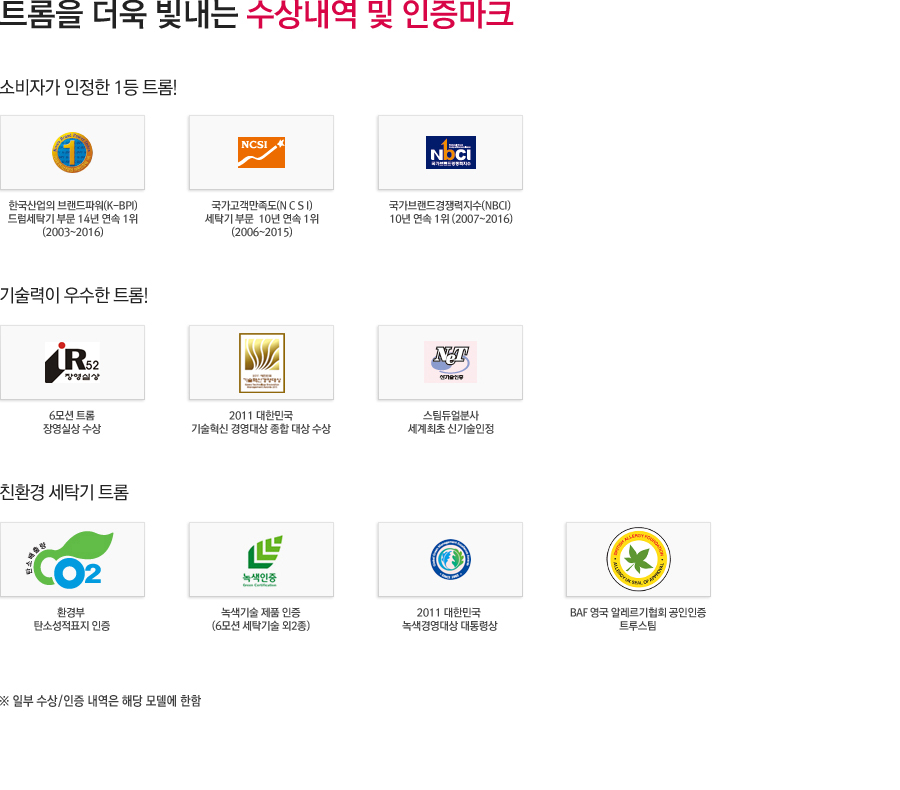Click the caption 녹색기술 제품 인증

point(261,612)
